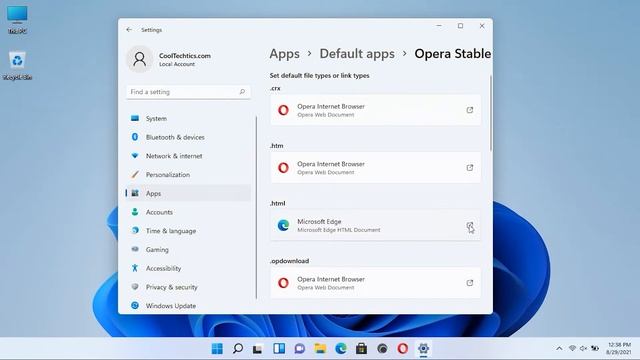
Task: Click the search magnifier in Find a setting
Action: 242,92
